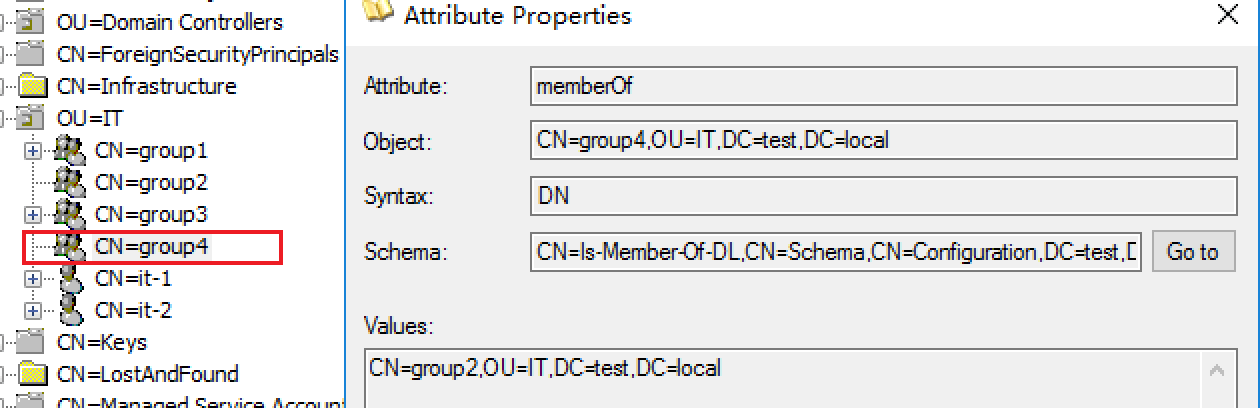Click the highlighted CN=group4 group icon
Image resolution: width=1260 pixels, height=408 pixels.
click(x=69, y=246)
